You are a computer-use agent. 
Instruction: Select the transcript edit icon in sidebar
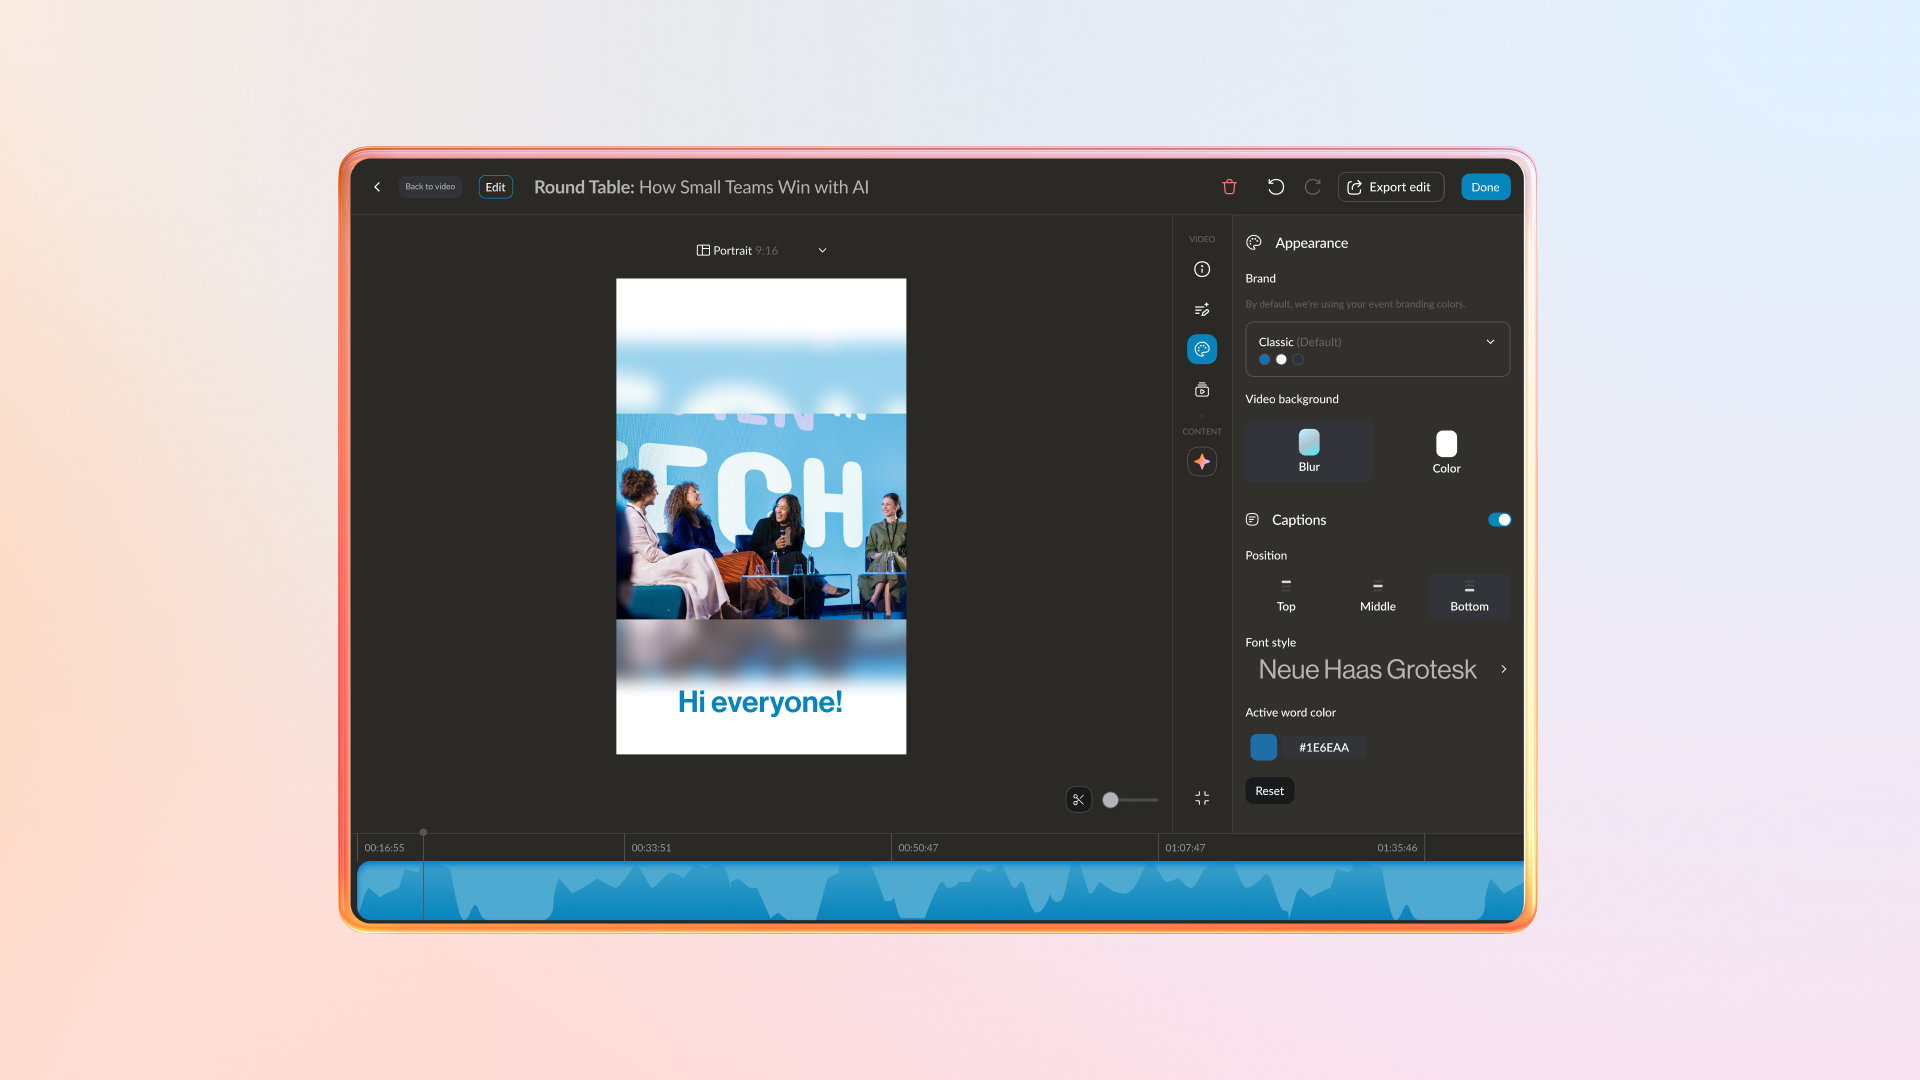click(1202, 309)
